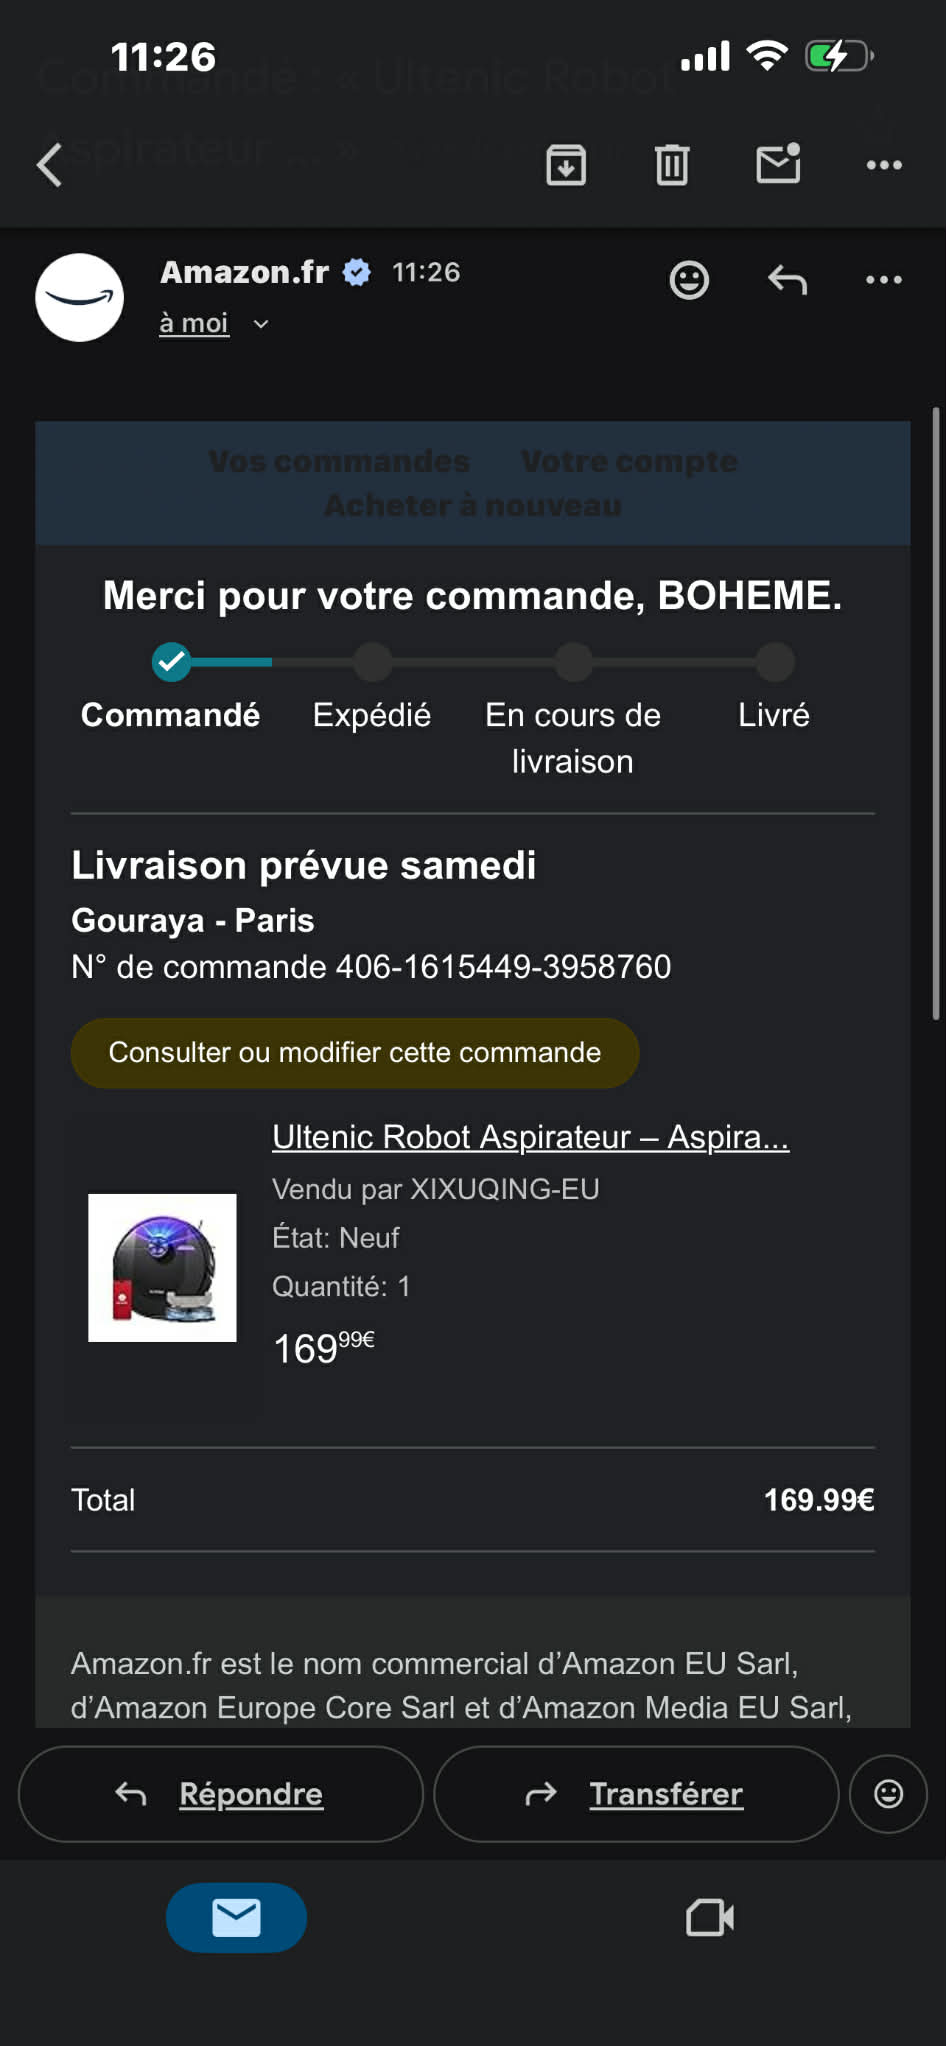Open the top bar three-dots menu
This screenshot has width=946, height=2046.
click(884, 165)
